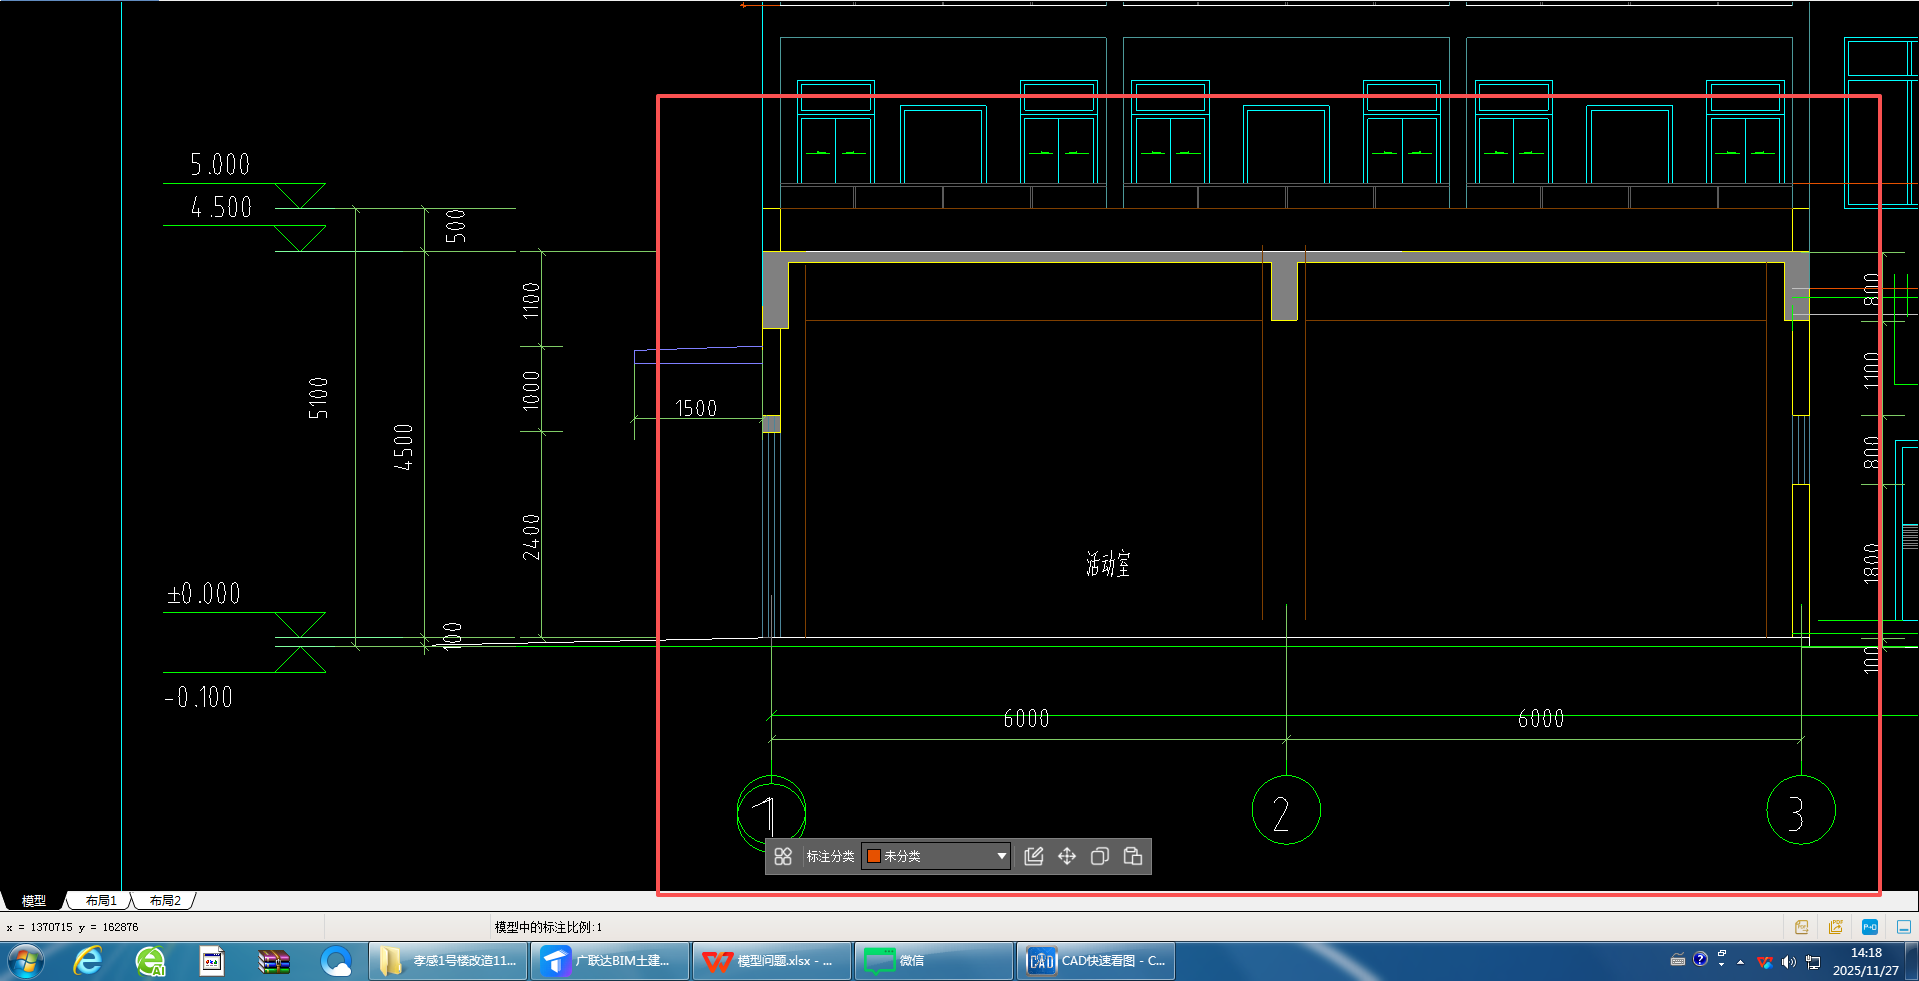Viewport: 1919px width, 981px height.
Task: Select the 6000 dimension between axes 1 and 2
Action: point(1026,719)
